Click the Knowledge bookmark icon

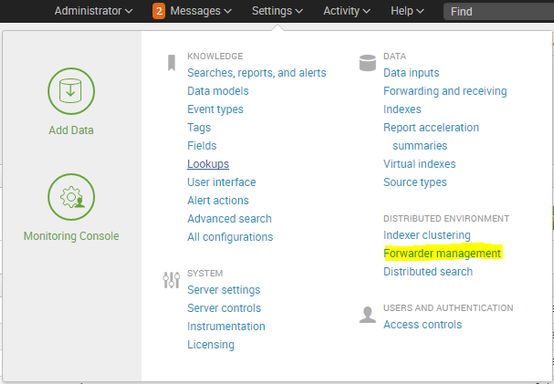pyautogui.click(x=171, y=63)
